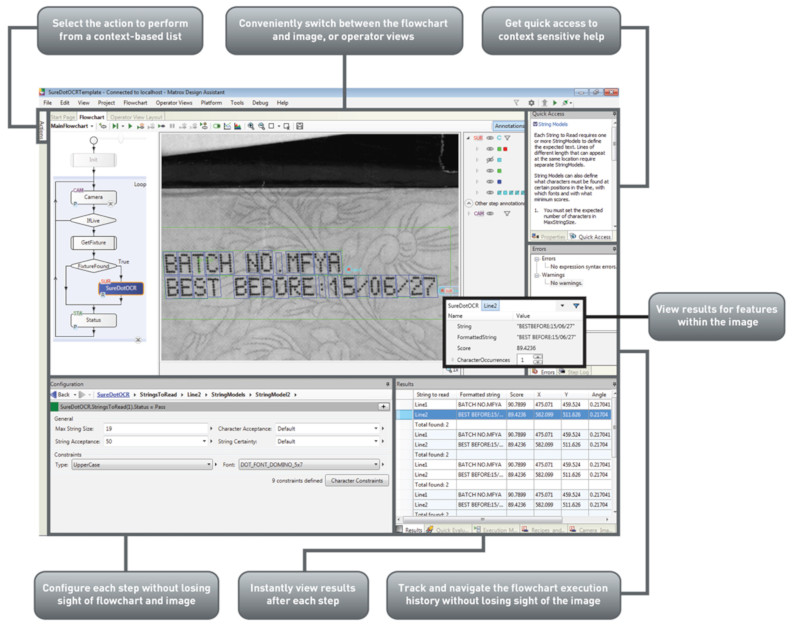This screenshot has width=800, height=626.
Task: Click the zoom in magnifier icon
Action: (x=251, y=126)
